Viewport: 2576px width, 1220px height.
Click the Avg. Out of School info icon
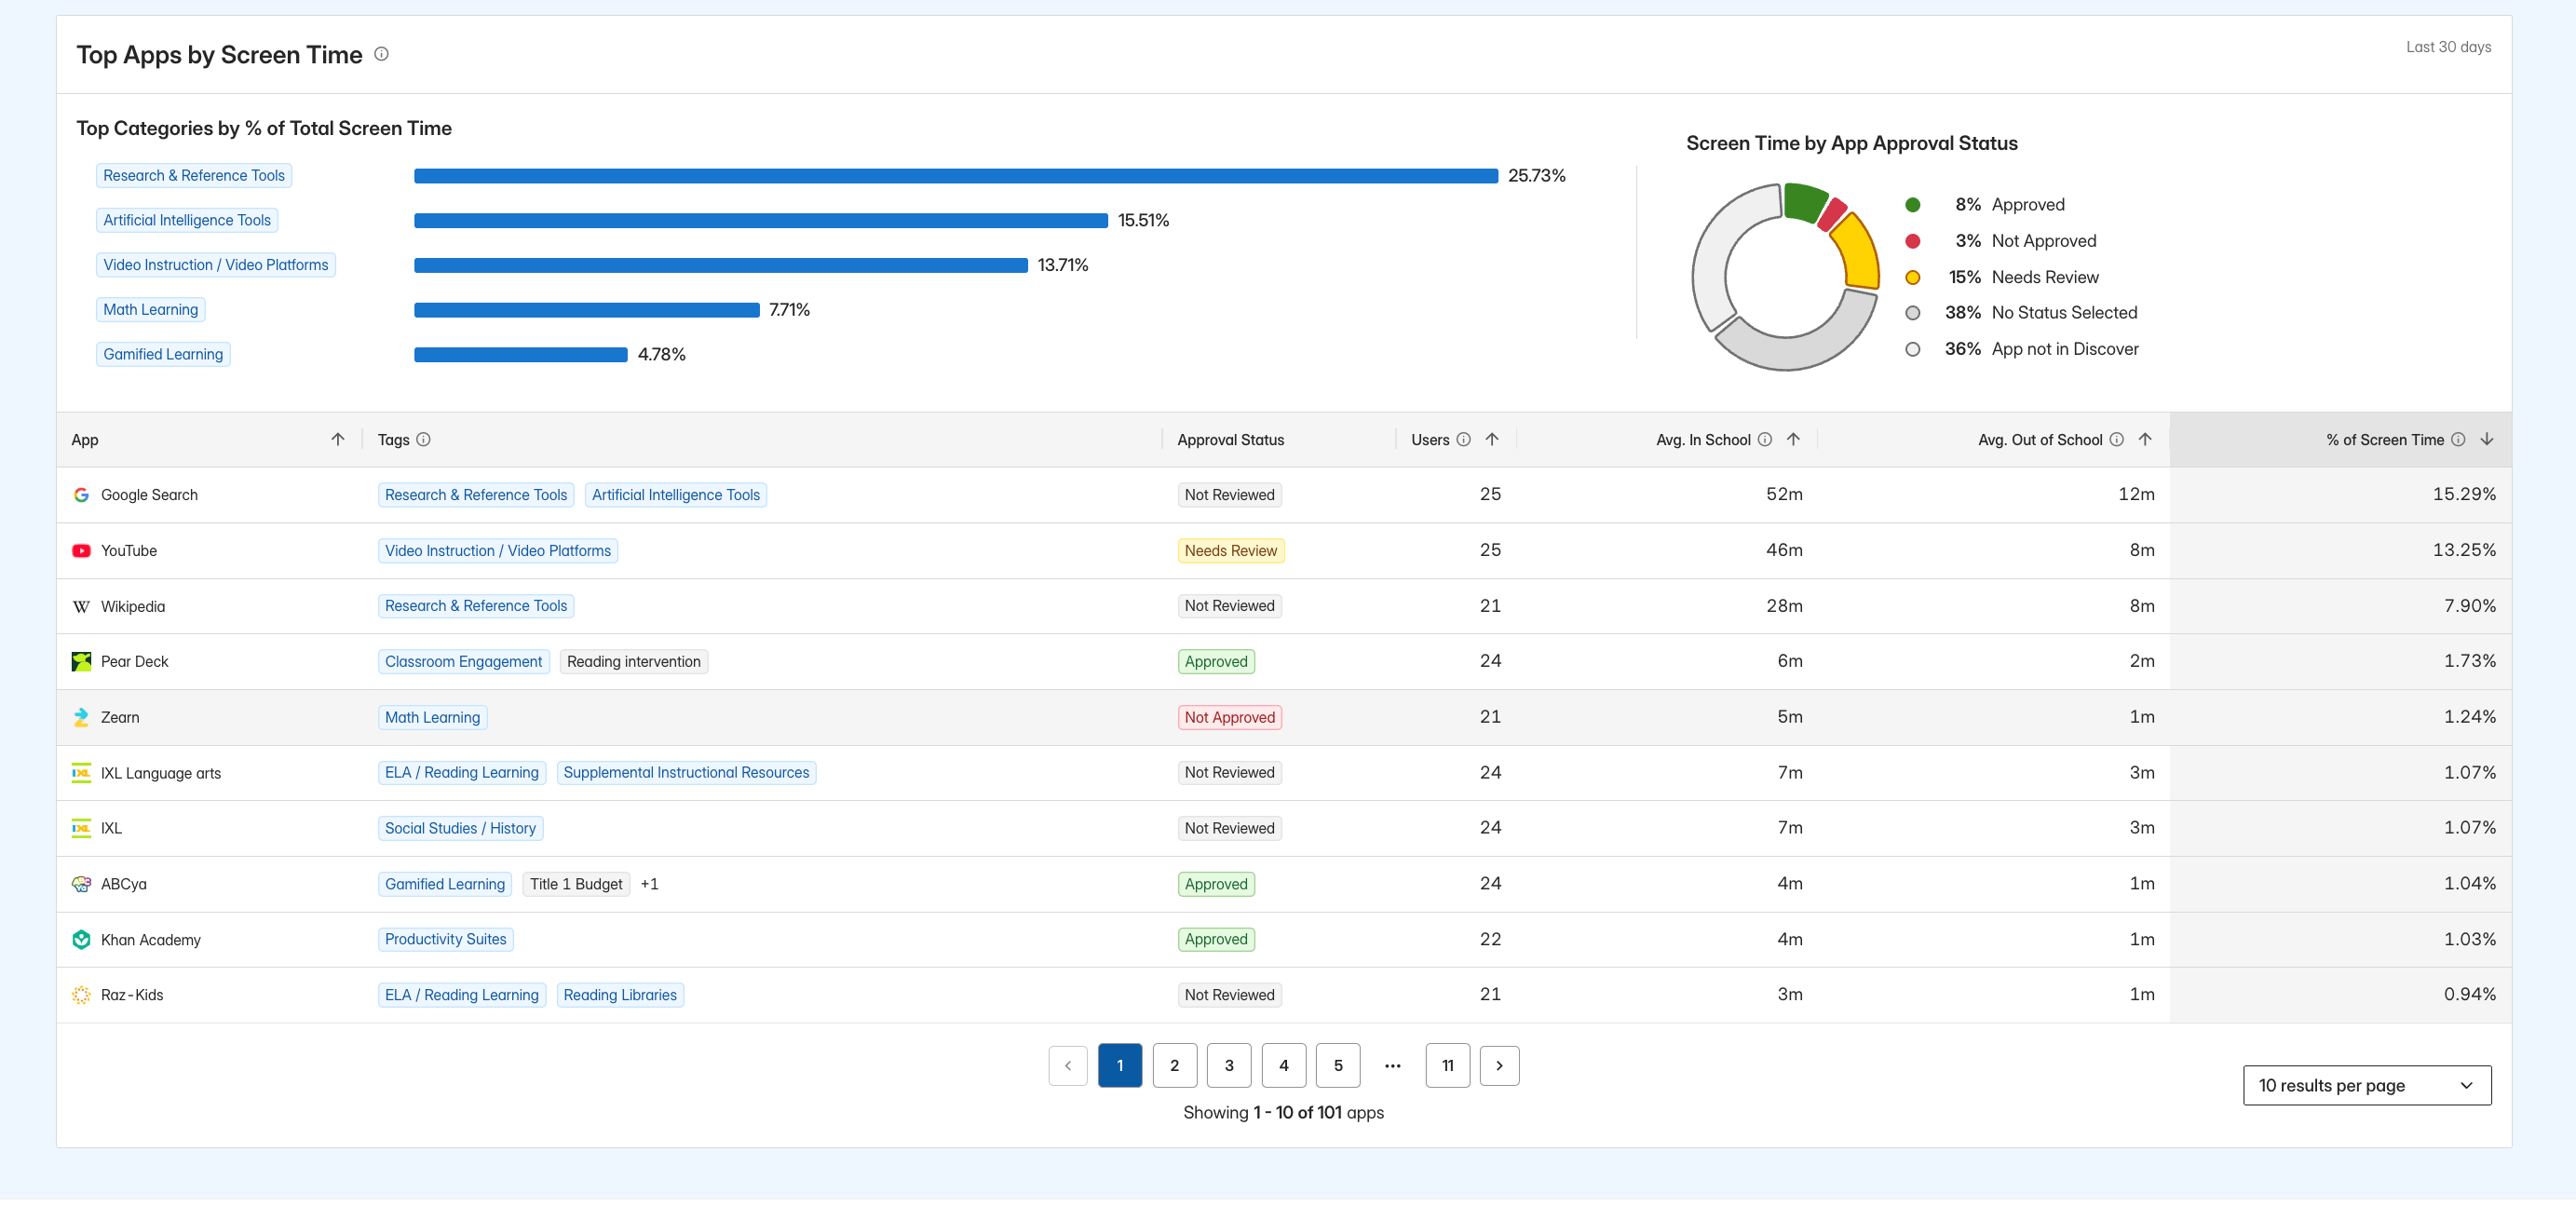pos(2116,439)
